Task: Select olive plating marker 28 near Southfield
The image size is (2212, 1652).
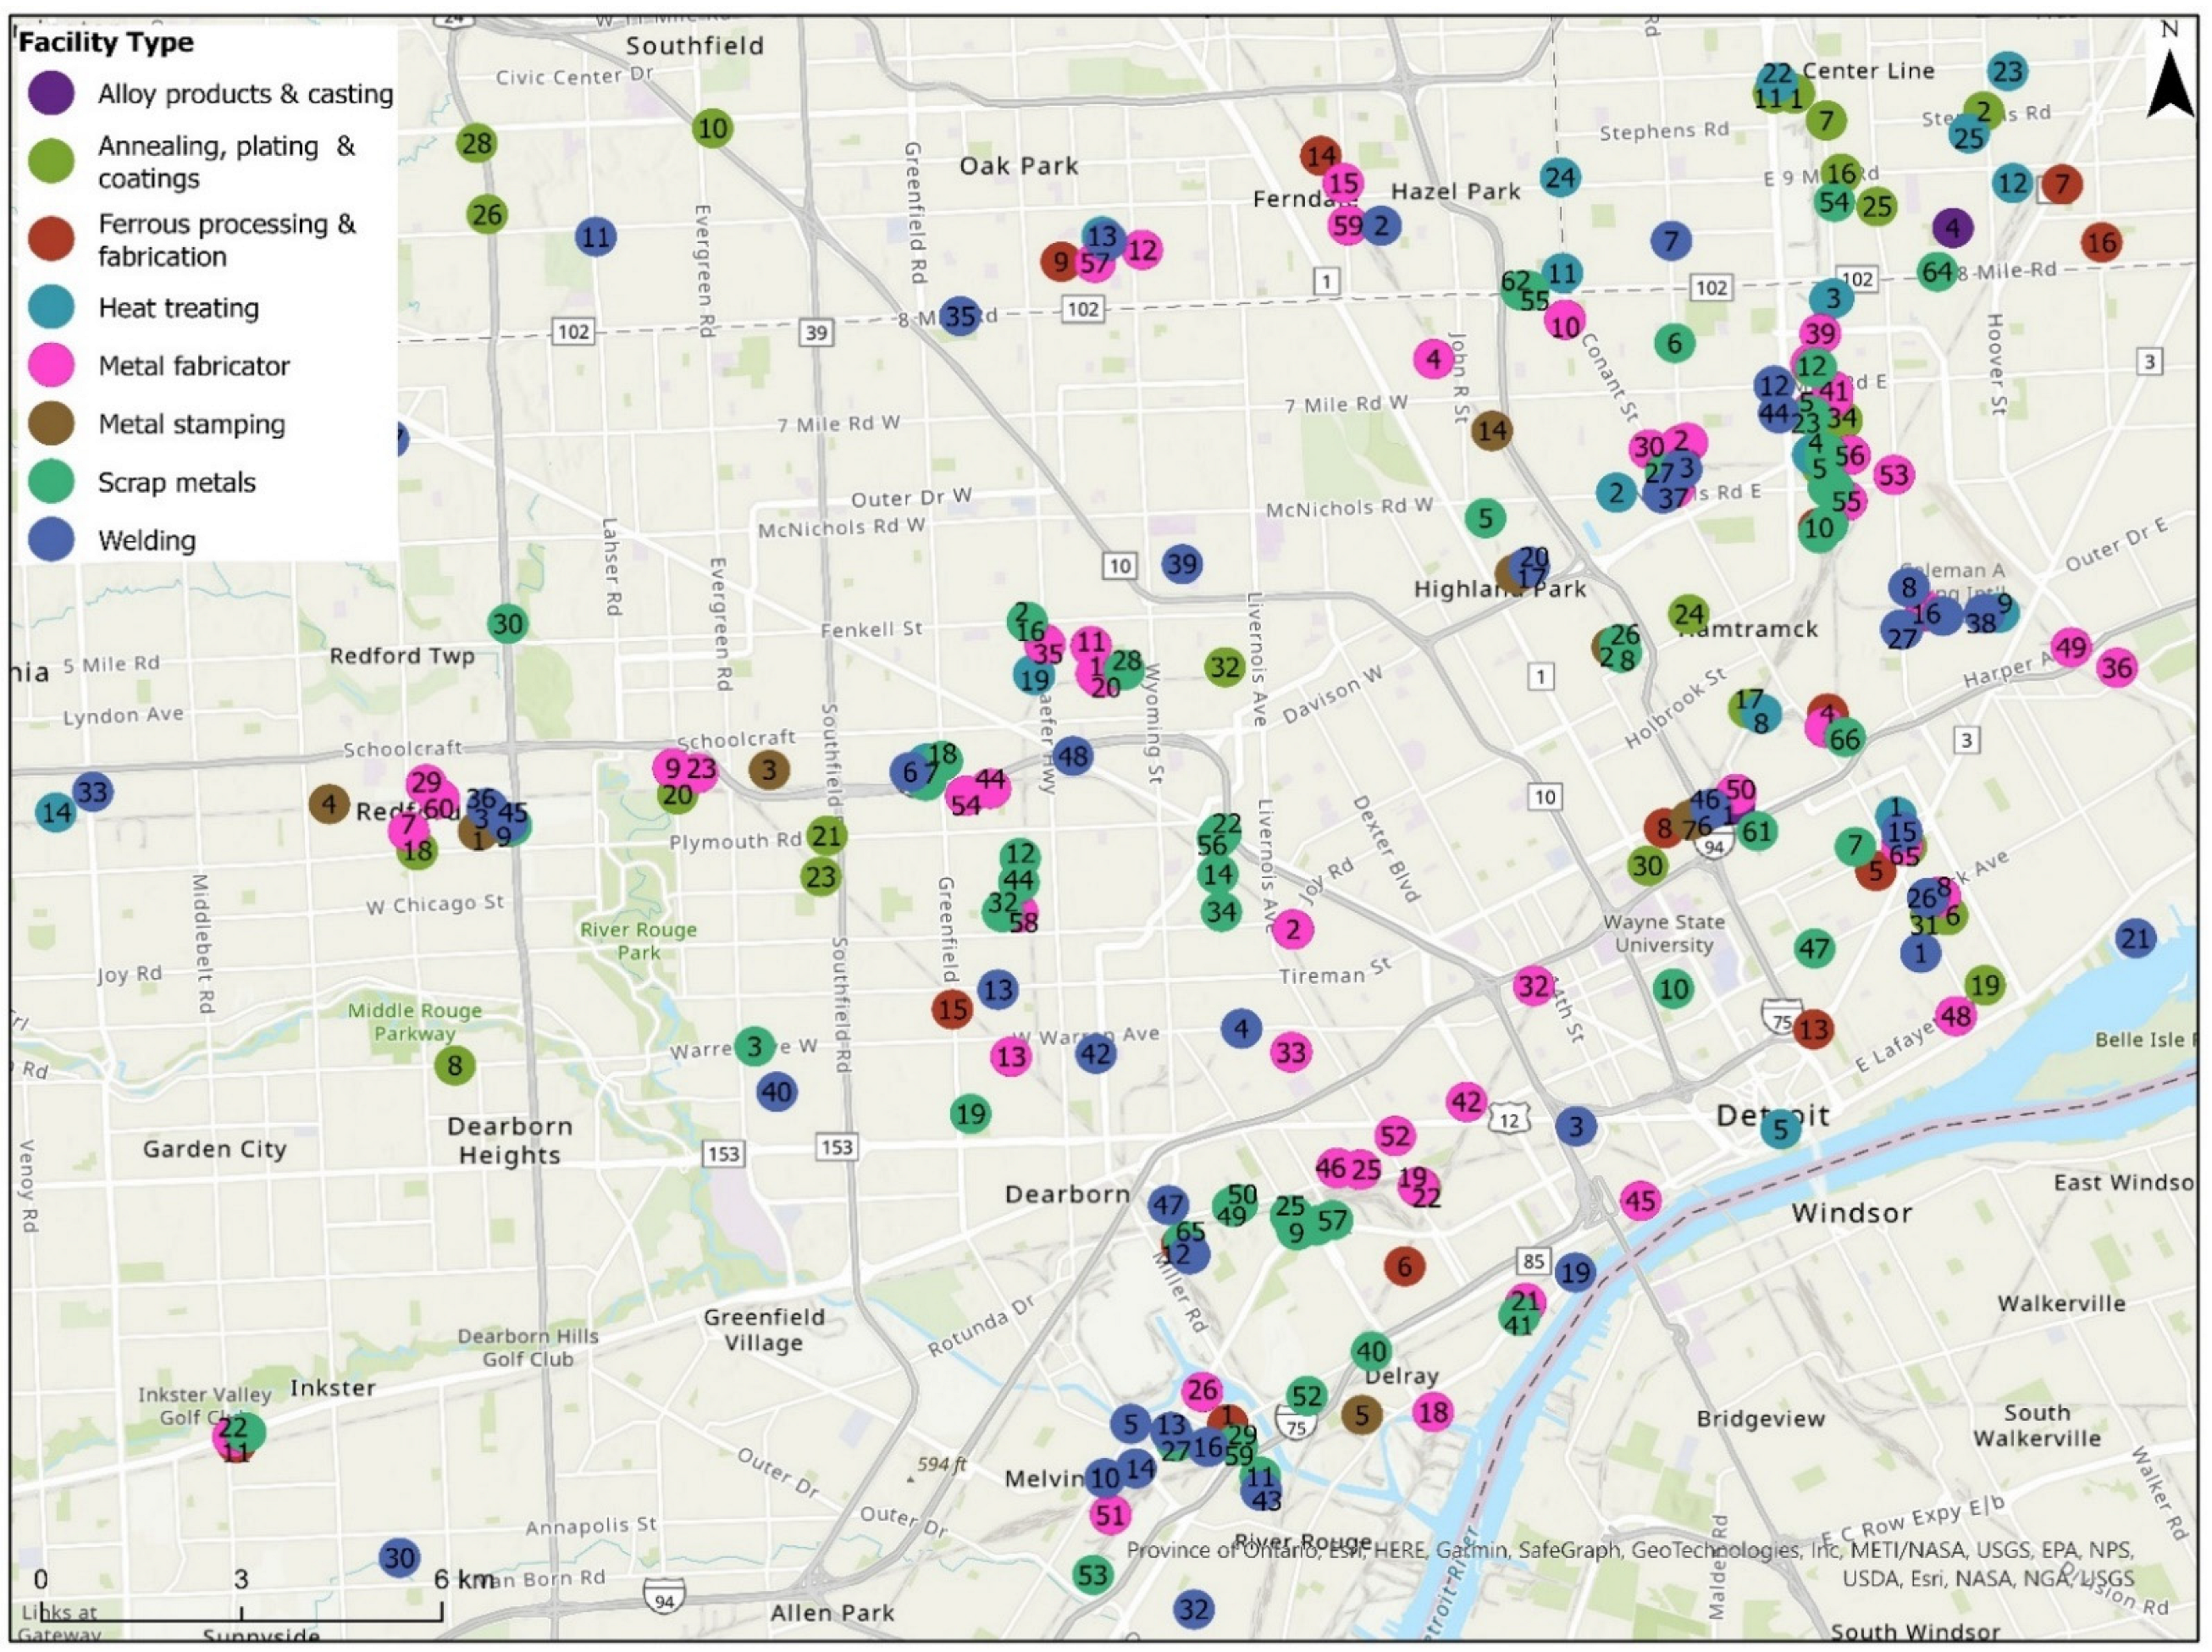Action: 477,144
